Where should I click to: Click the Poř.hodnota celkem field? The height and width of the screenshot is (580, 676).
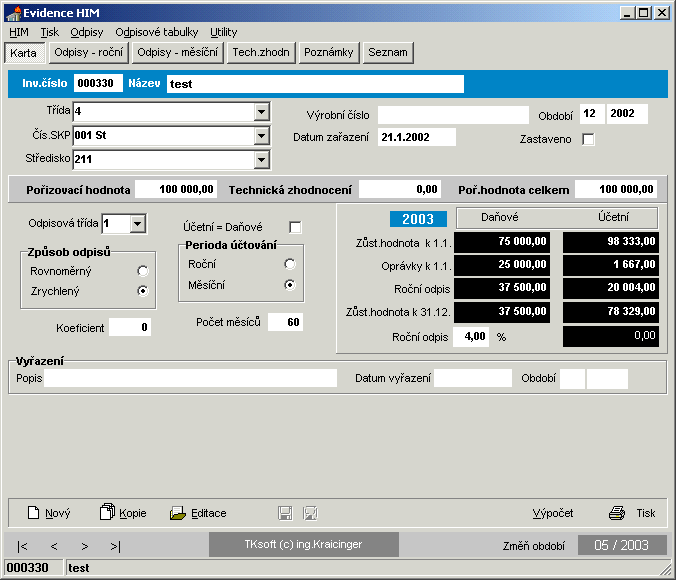(x=616, y=189)
